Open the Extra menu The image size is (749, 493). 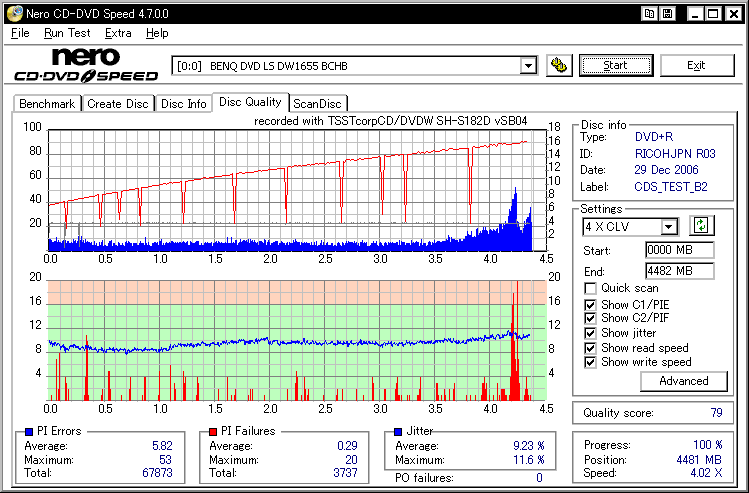click(x=118, y=33)
